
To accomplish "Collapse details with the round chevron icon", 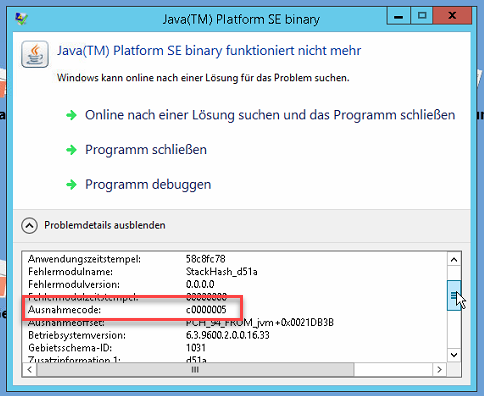I will coord(29,226).
